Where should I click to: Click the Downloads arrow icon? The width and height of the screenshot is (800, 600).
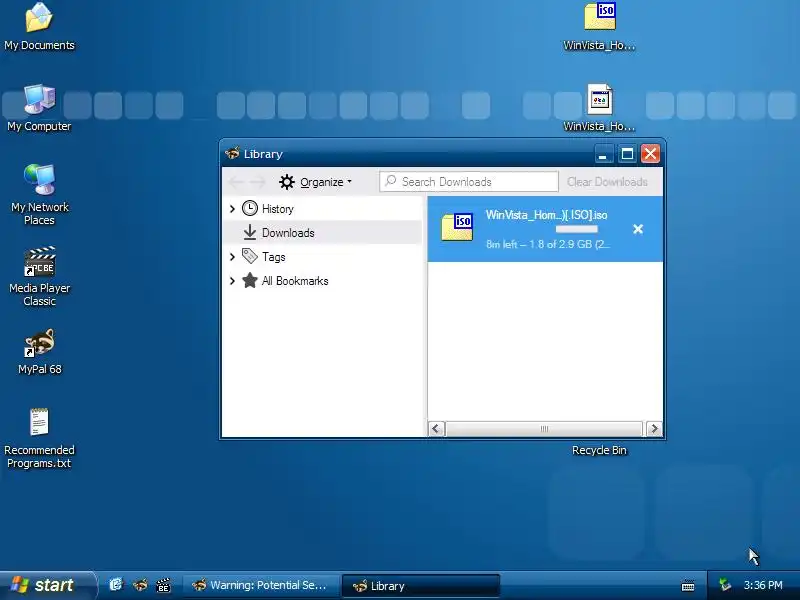249,233
